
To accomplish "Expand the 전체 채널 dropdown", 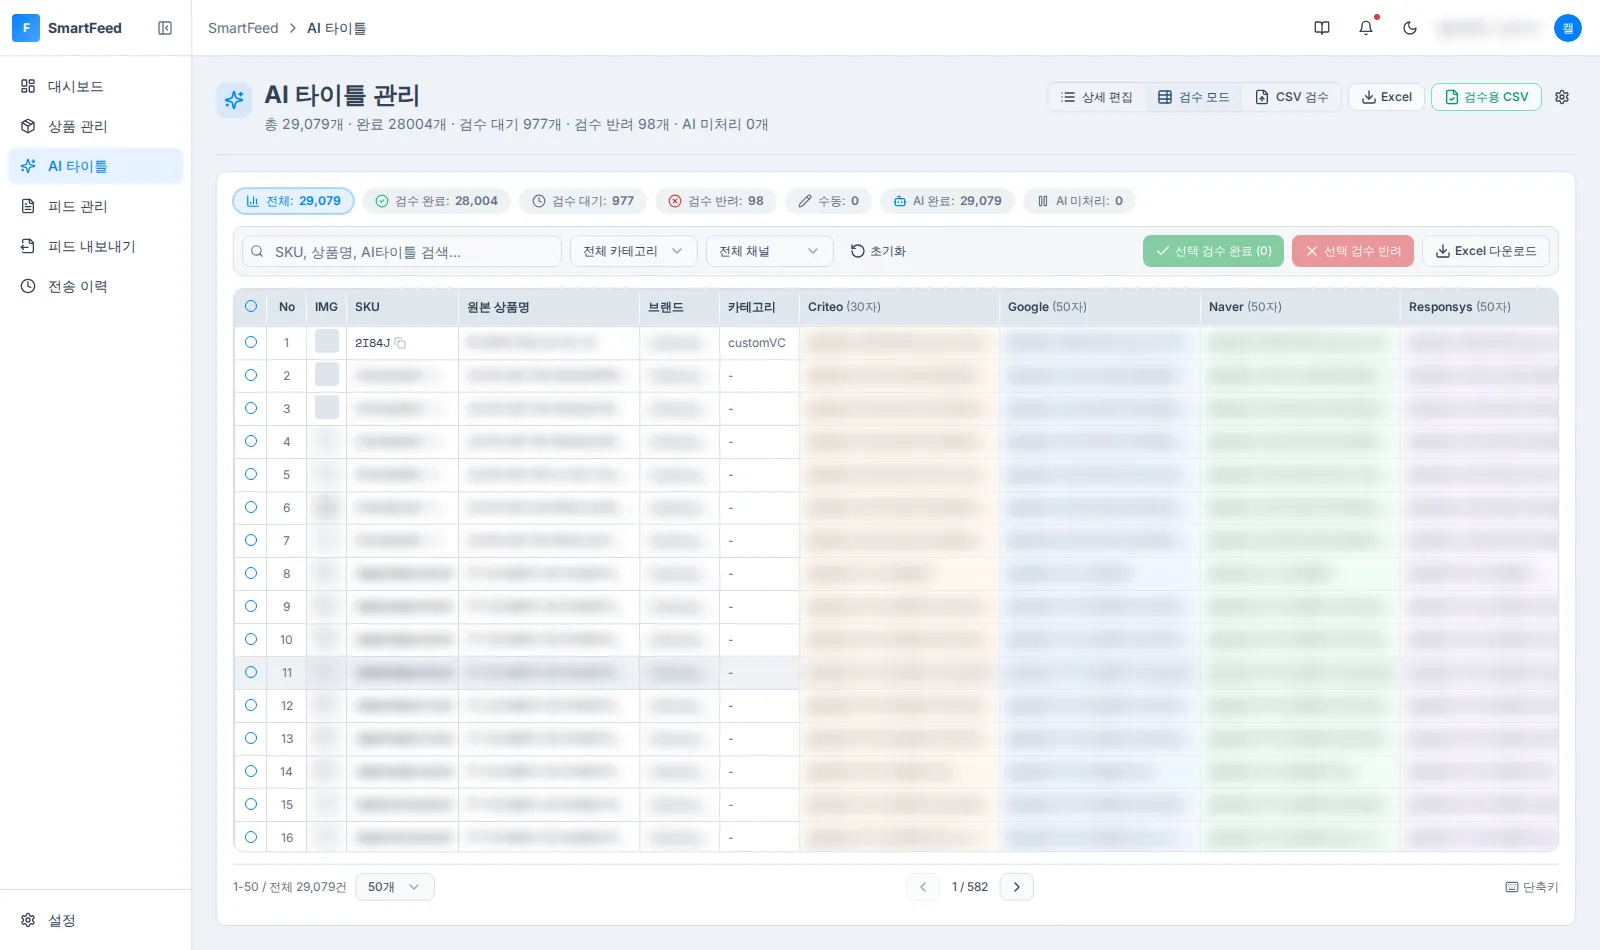I will [769, 251].
